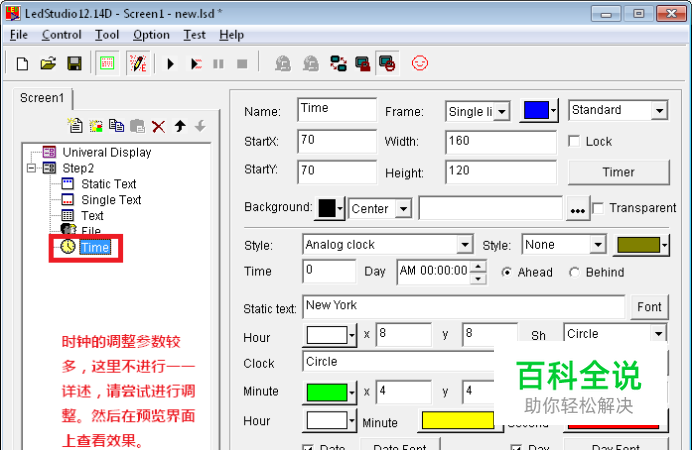Start playback with the play arrow

(170, 64)
